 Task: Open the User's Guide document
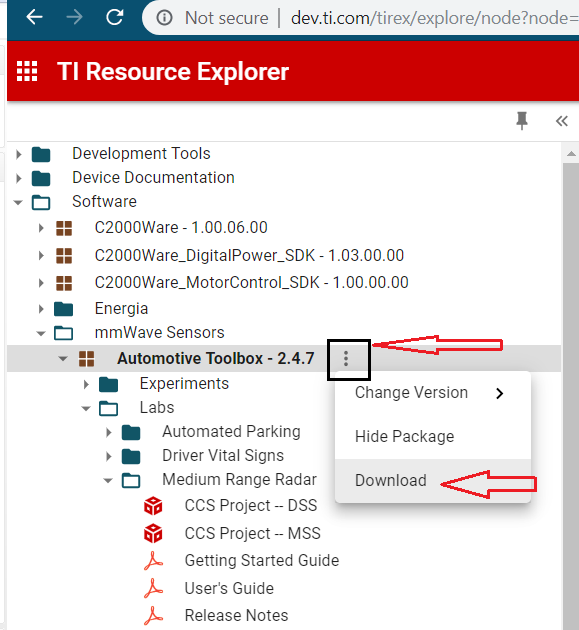tap(229, 588)
